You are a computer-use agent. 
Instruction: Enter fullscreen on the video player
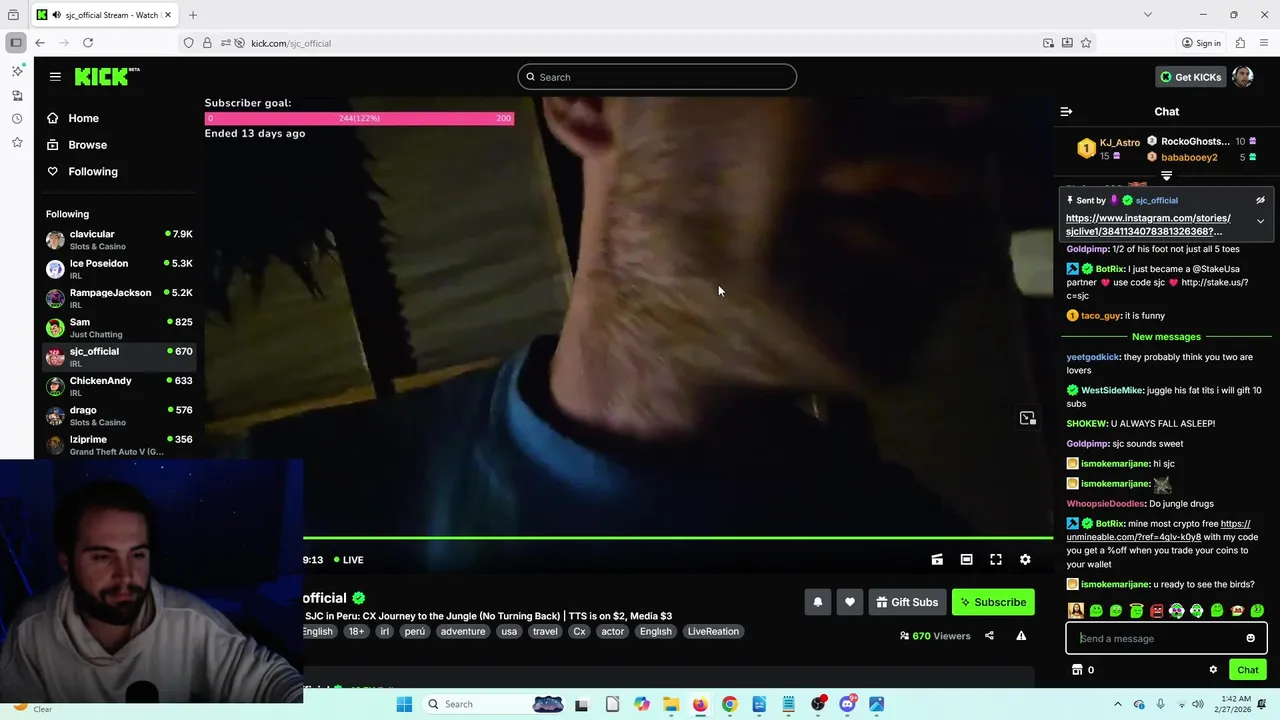point(996,560)
